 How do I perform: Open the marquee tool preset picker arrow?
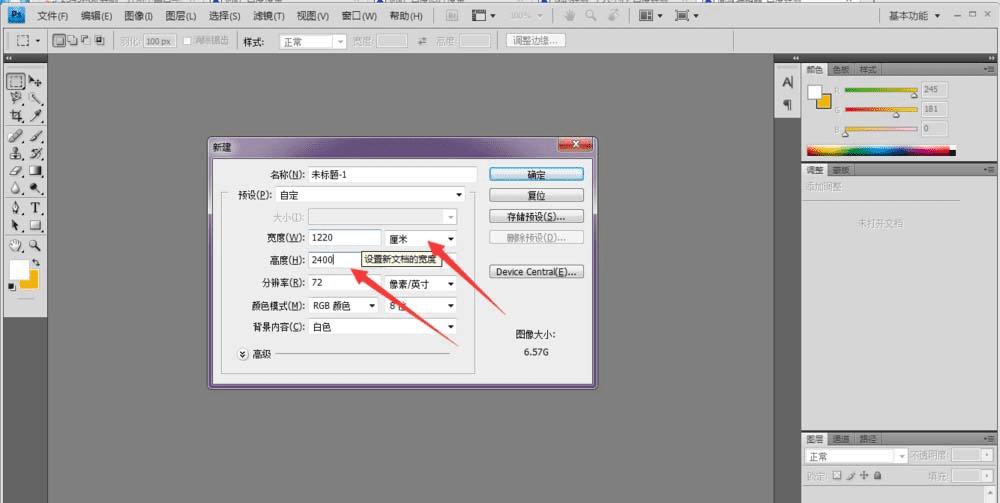38,41
